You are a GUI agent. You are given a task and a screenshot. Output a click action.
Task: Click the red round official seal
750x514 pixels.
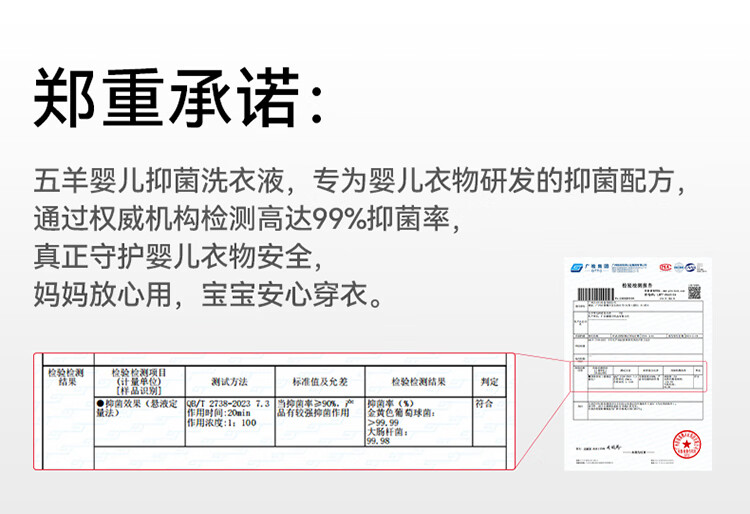click(686, 444)
